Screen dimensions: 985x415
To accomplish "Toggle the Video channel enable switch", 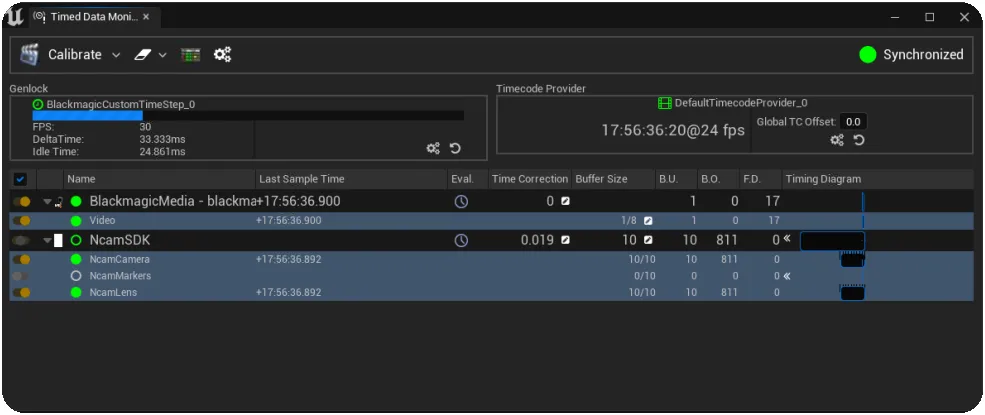I will click(x=22, y=221).
